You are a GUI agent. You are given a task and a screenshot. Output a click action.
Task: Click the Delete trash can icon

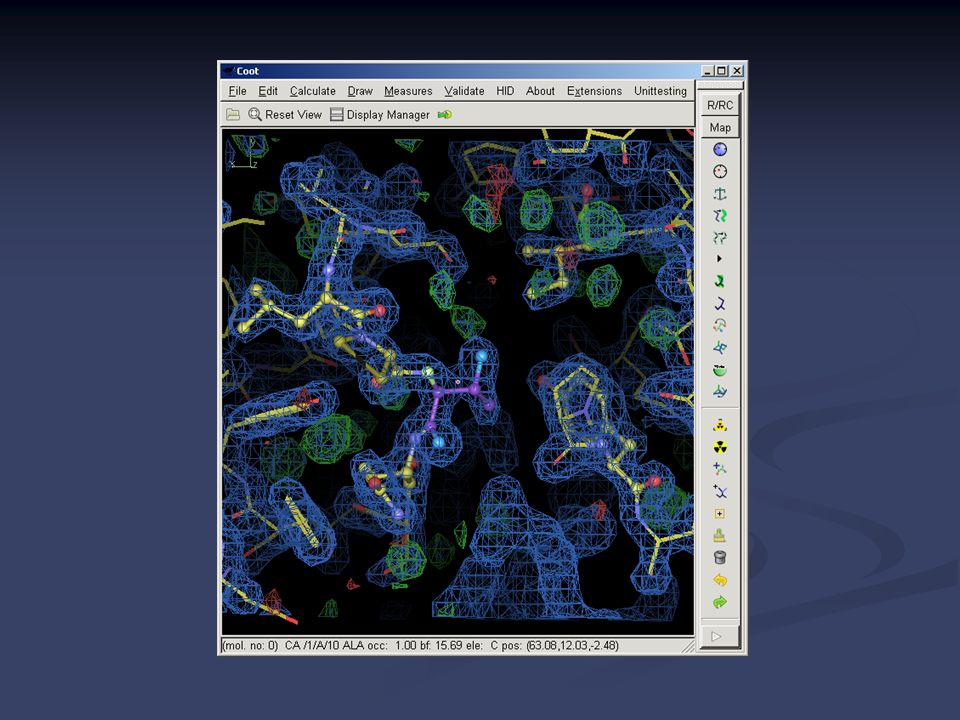(720, 558)
